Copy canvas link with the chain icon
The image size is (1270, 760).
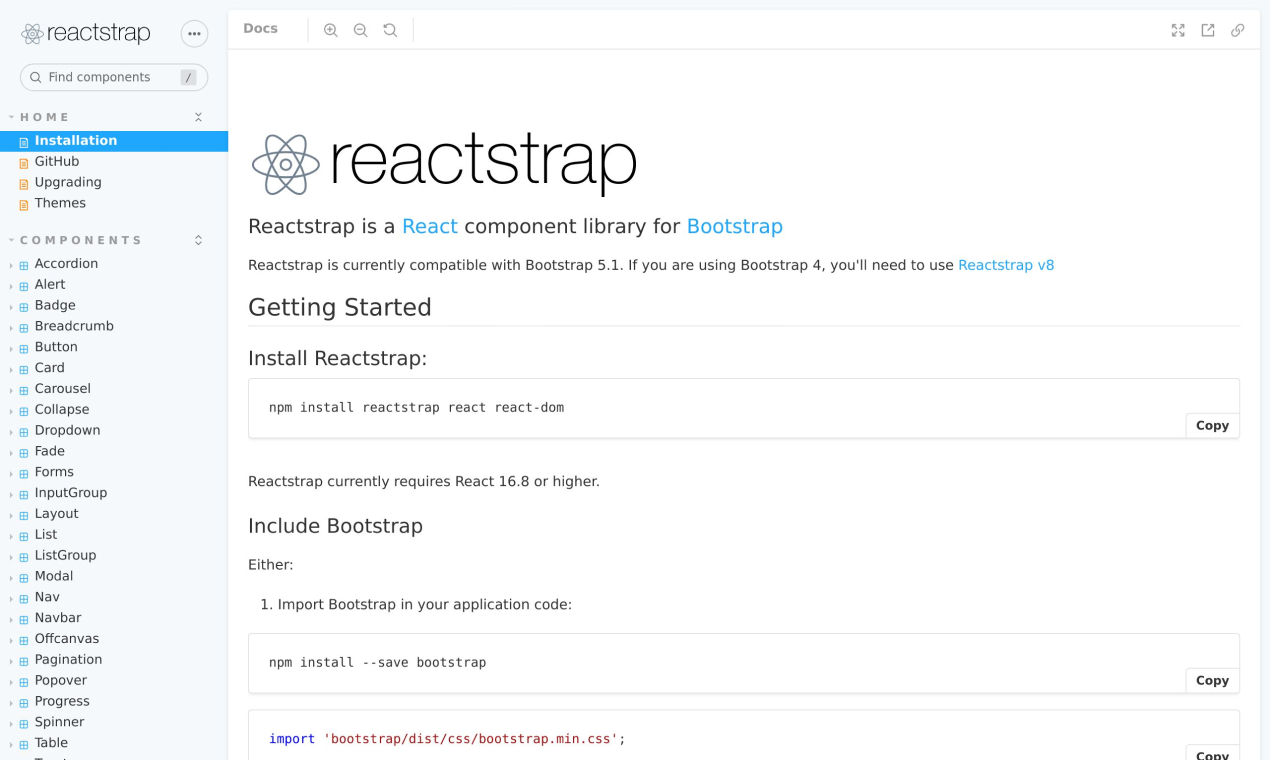[x=1238, y=30]
